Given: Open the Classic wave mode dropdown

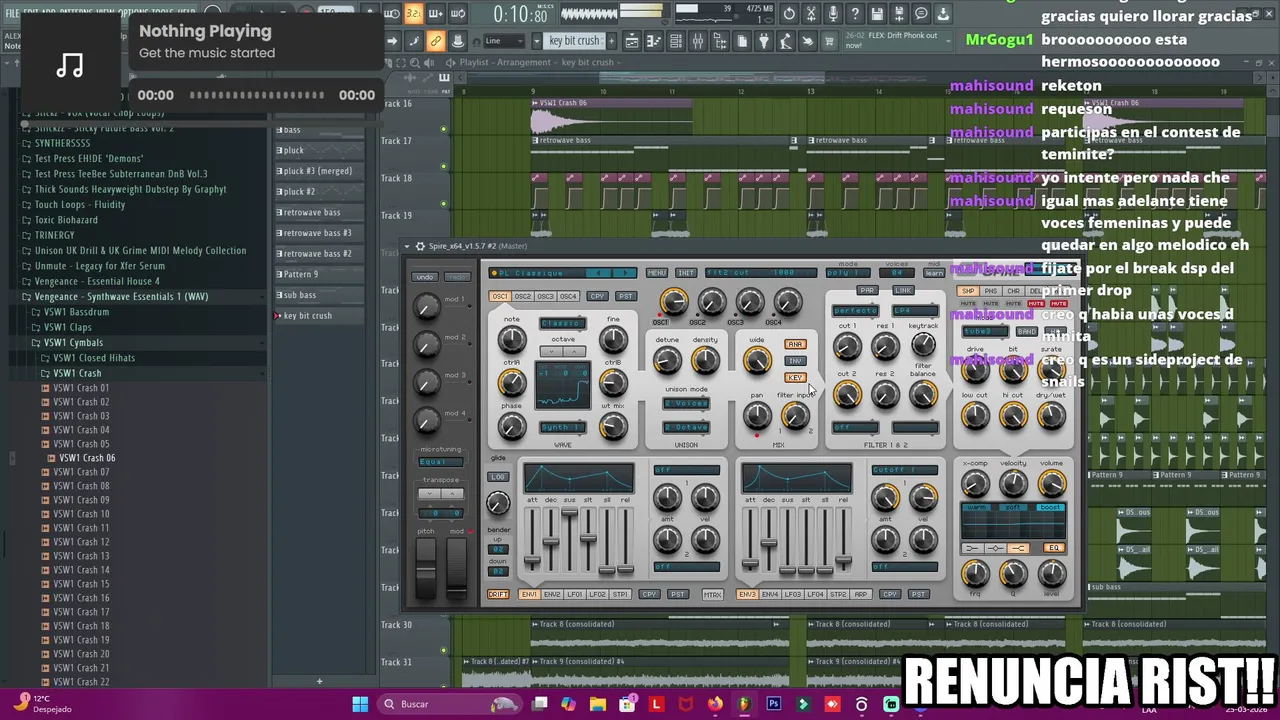Looking at the screenshot, I should coord(563,323).
